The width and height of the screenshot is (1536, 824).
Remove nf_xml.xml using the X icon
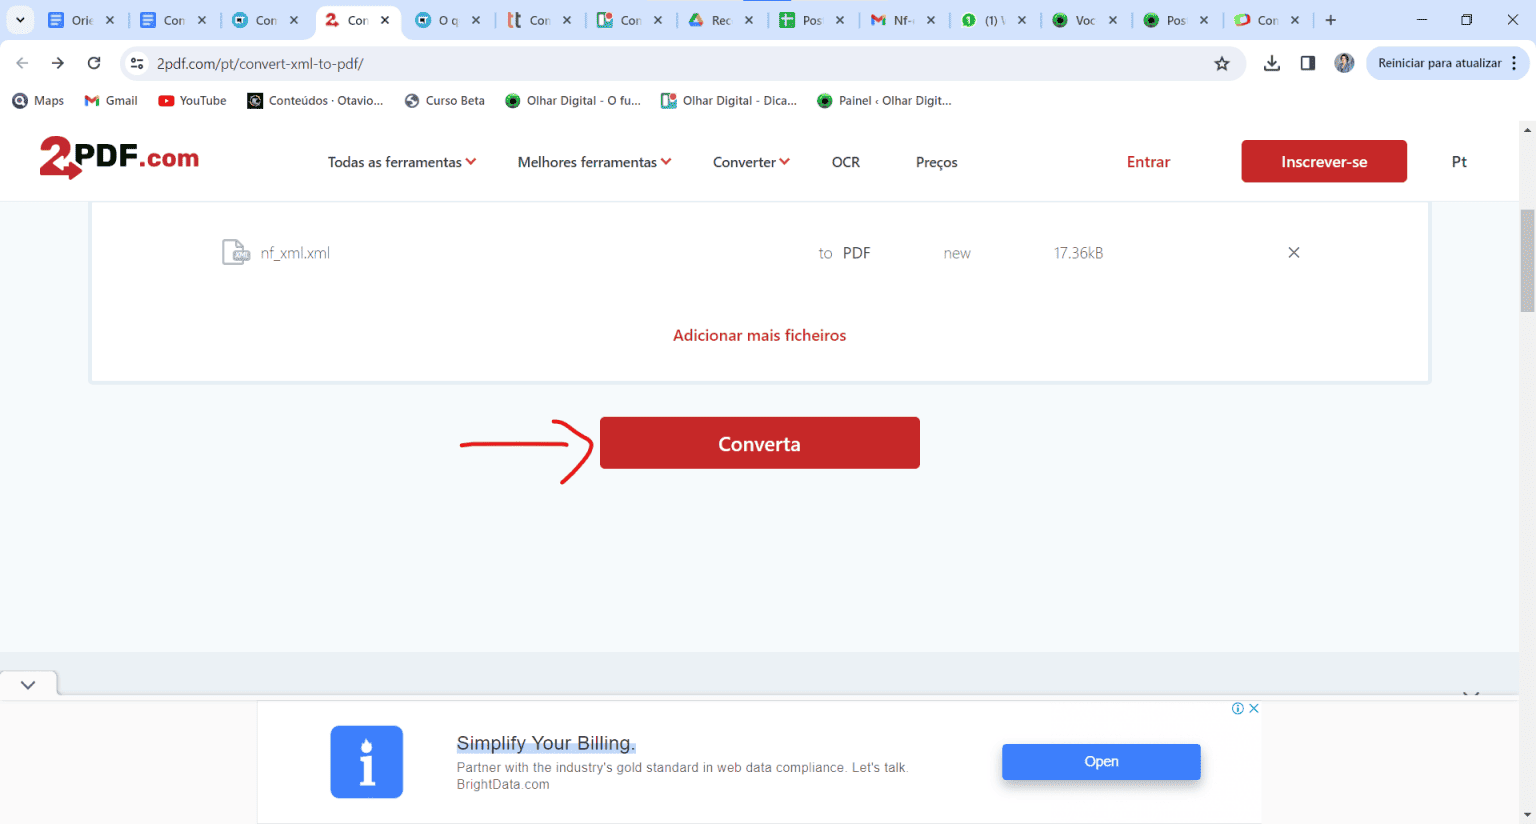click(1293, 252)
